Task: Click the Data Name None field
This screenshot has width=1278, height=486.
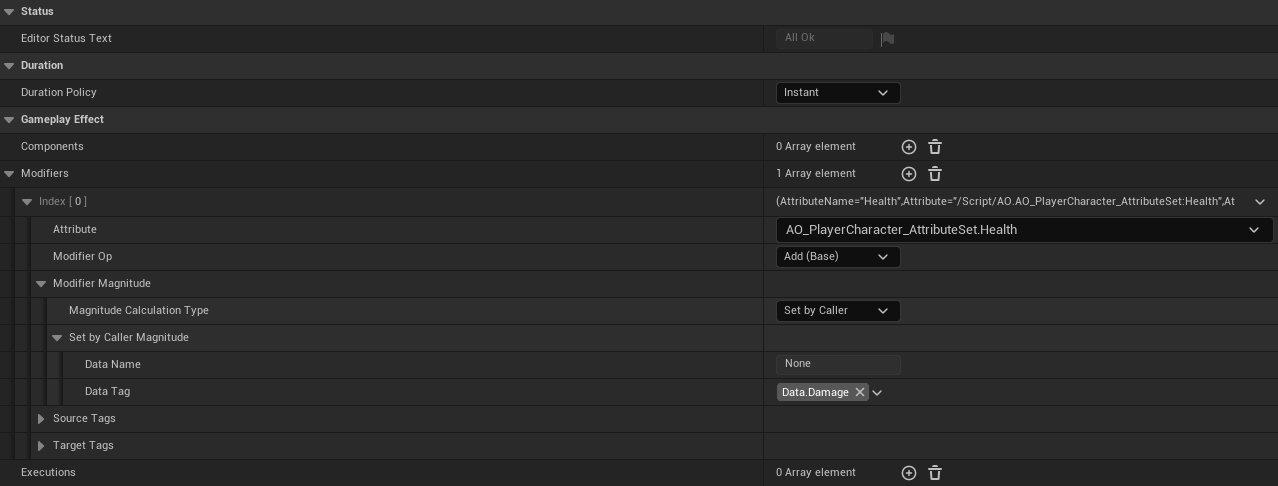Action: point(838,365)
